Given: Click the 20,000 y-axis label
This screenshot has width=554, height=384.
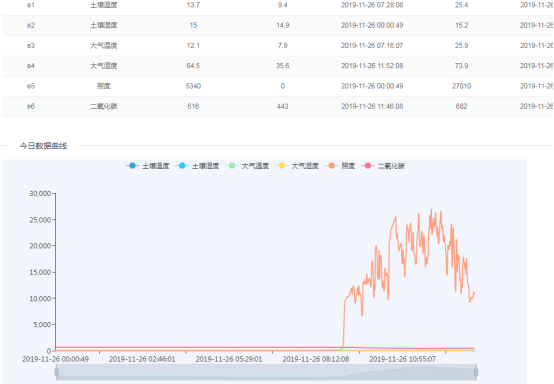Looking at the screenshot, I should (40, 246).
